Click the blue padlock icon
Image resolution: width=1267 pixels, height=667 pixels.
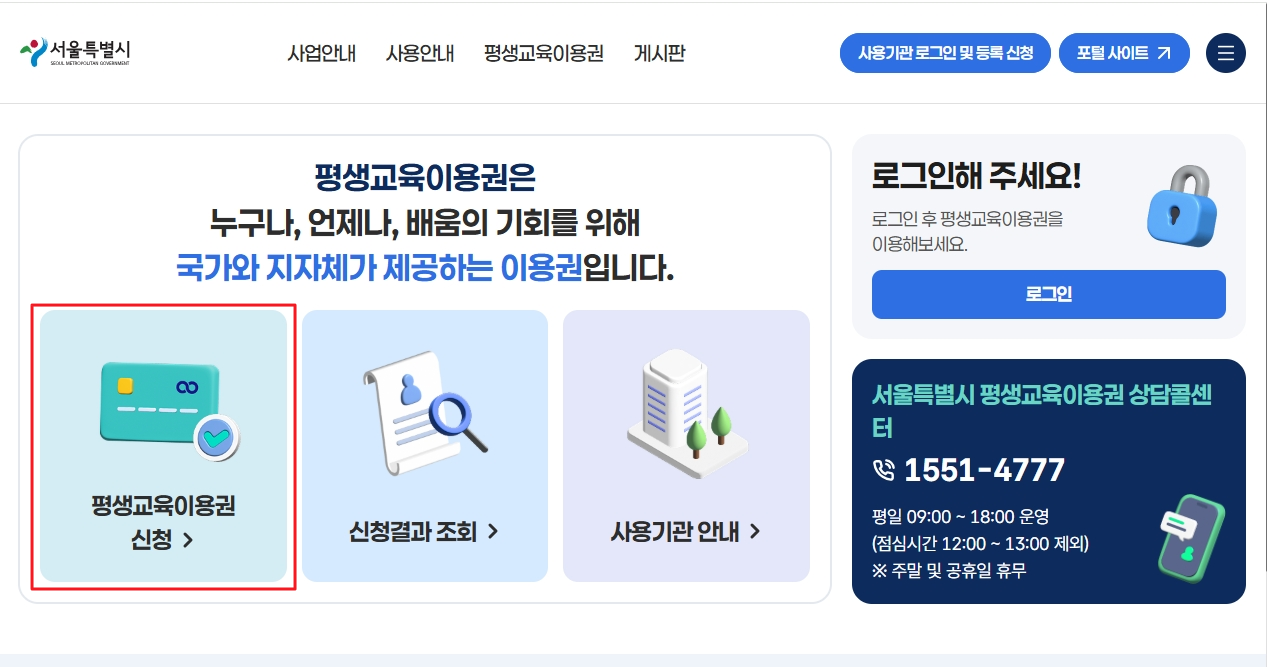tap(1184, 207)
